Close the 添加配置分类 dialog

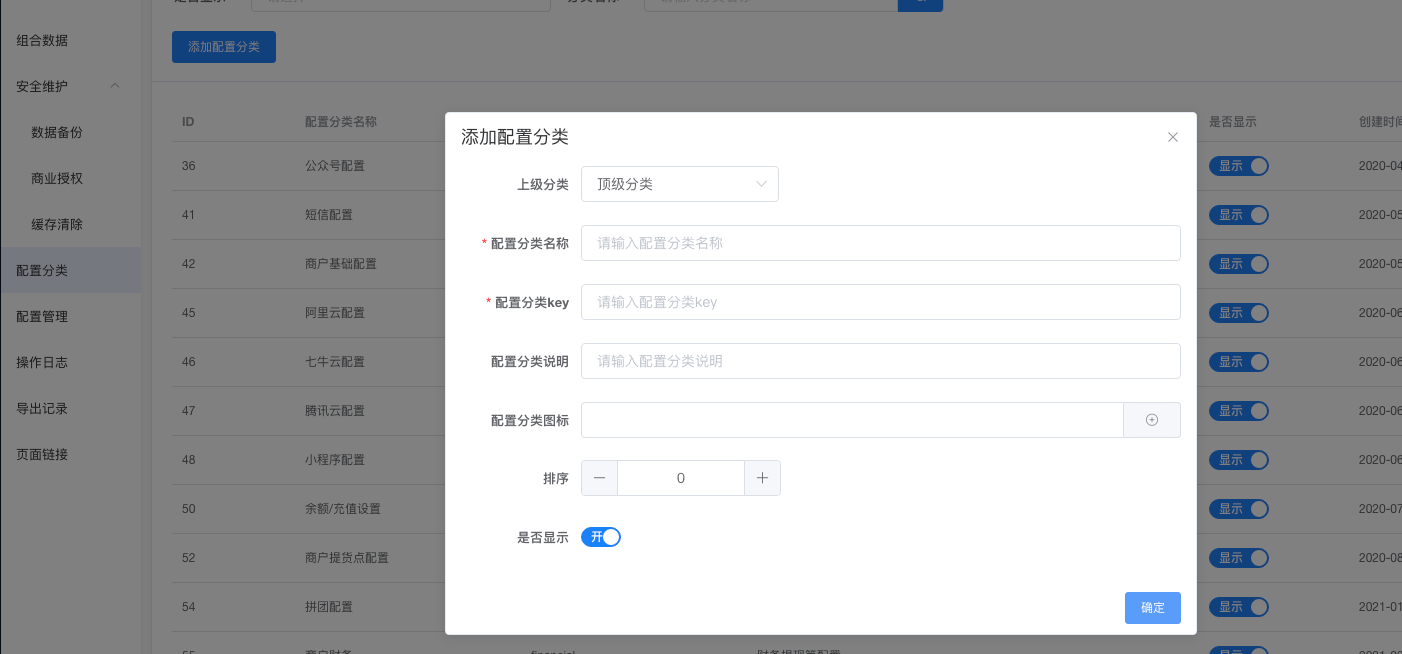coord(1173,137)
